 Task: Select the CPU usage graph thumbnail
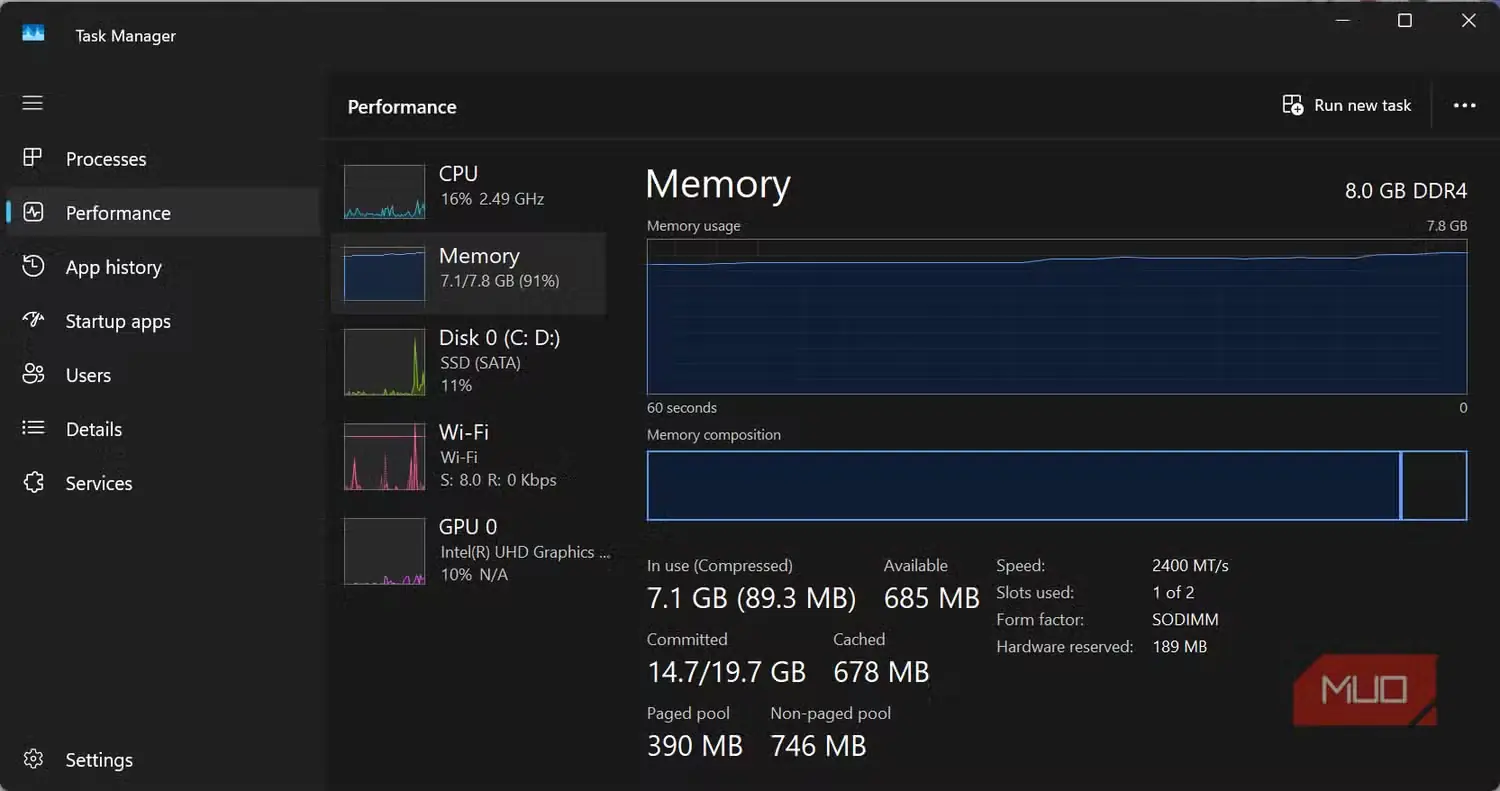coord(385,192)
